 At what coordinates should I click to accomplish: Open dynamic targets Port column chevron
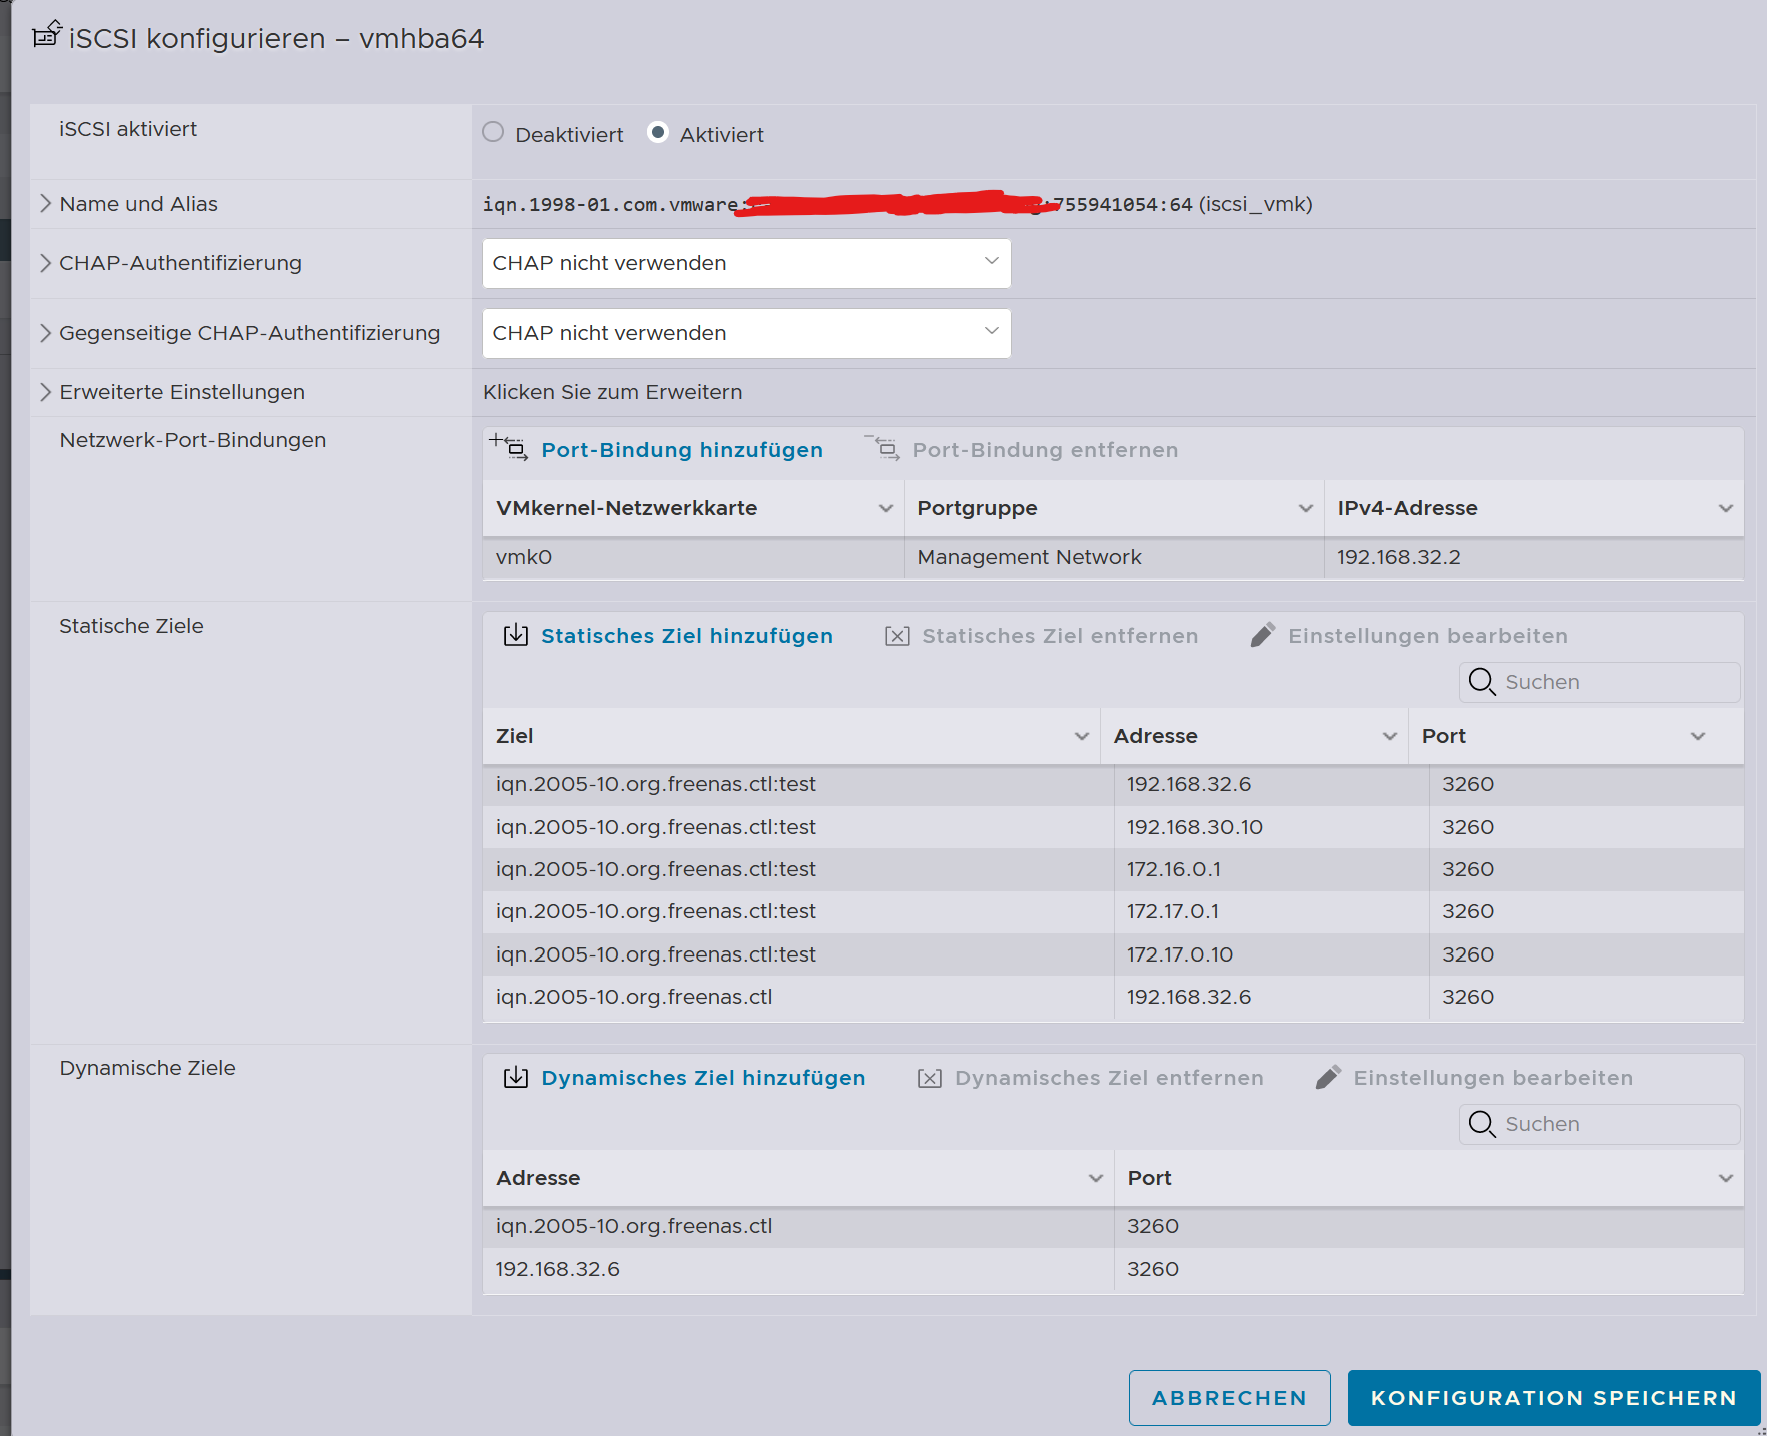click(x=1726, y=1178)
